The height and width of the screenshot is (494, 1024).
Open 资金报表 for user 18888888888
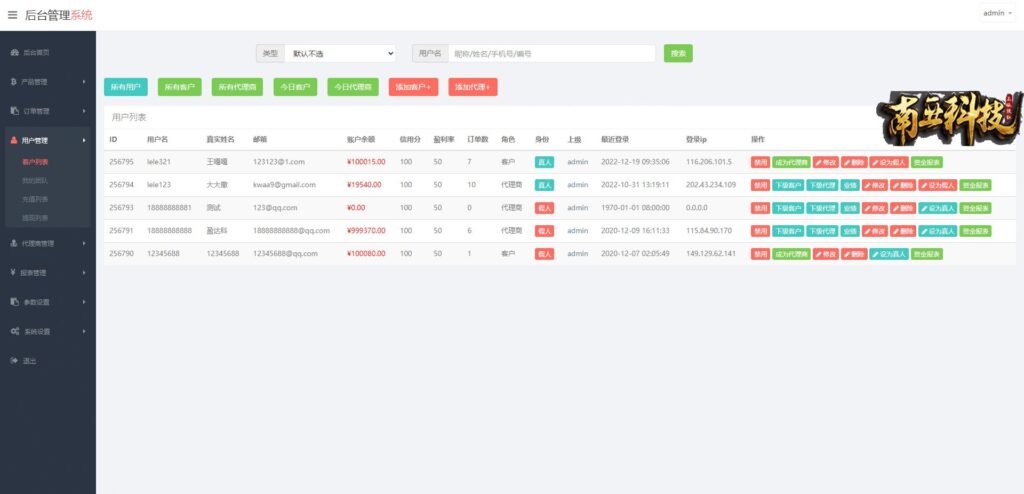(976, 231)
